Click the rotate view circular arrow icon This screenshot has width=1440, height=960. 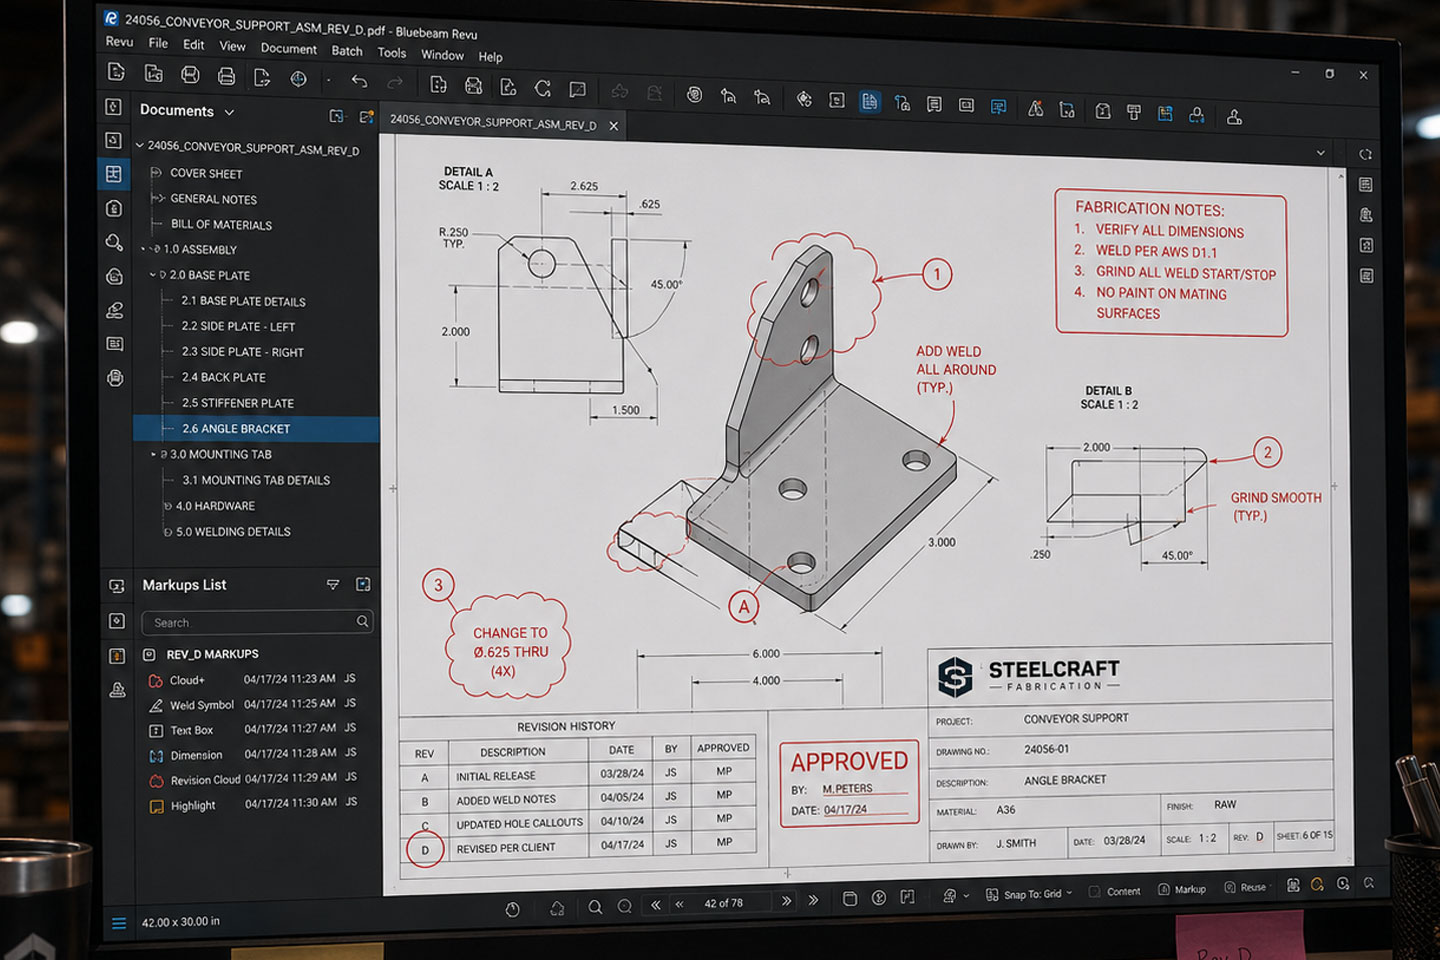coord(543,88)
